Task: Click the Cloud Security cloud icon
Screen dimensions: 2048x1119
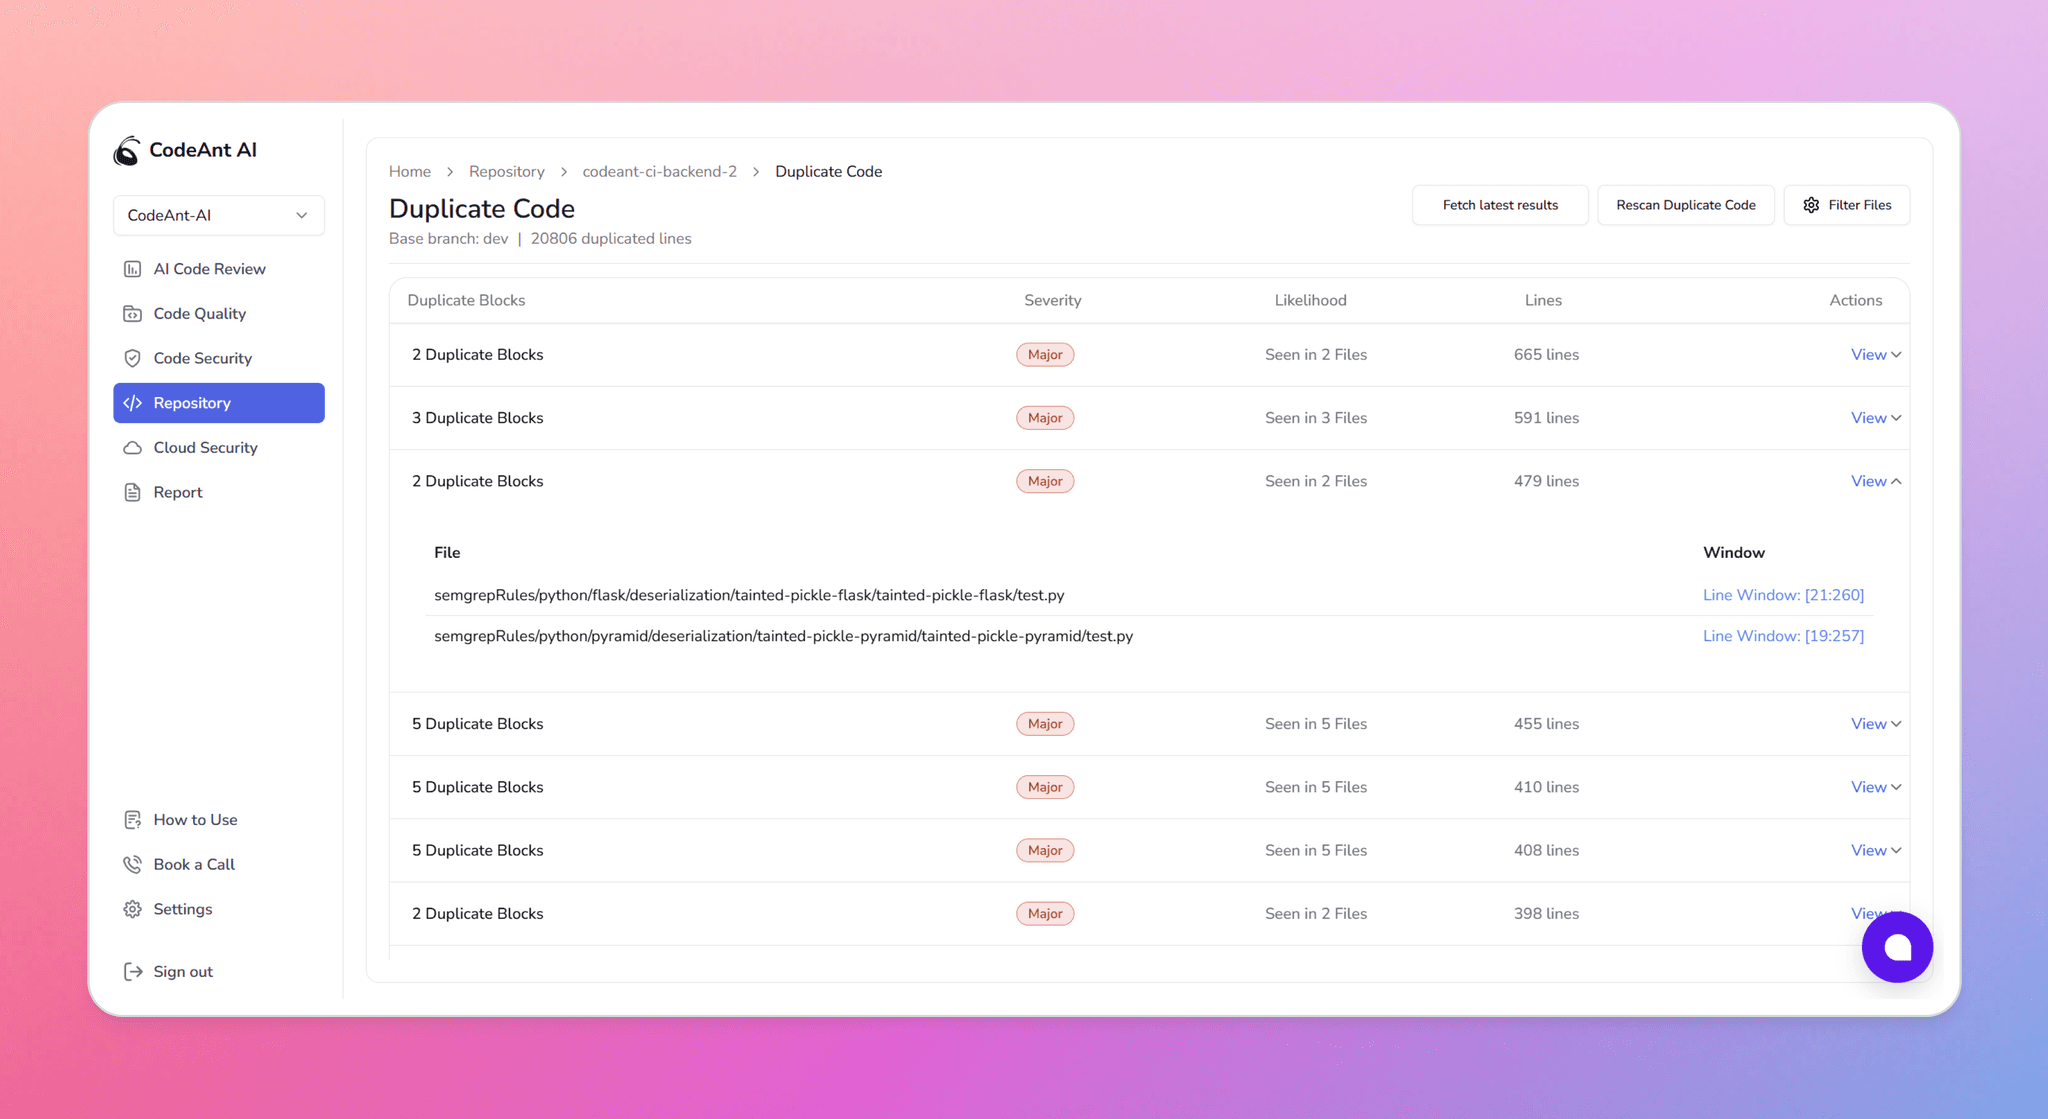Action: (x=133, y=447)
